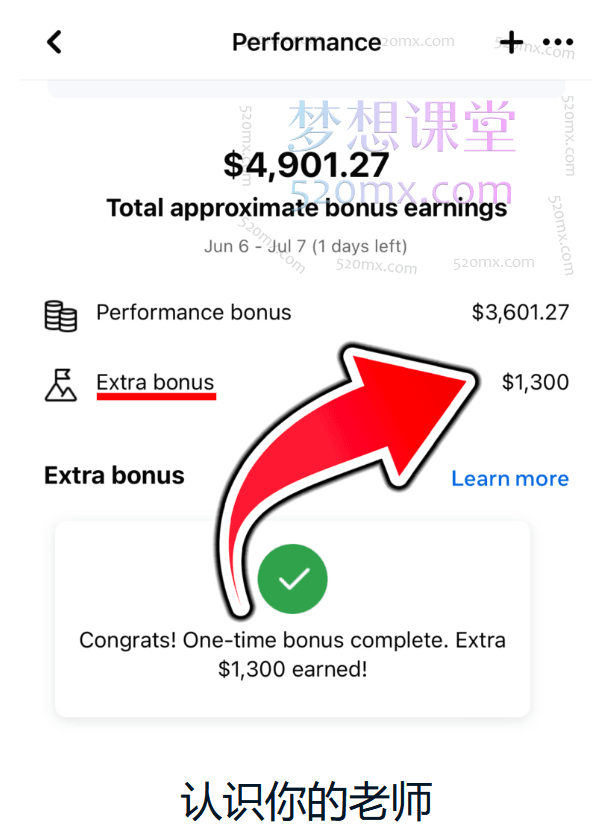Click the Extra bonus section heading
The width and height of the screenshot is (613, 834).
[114, 475]
